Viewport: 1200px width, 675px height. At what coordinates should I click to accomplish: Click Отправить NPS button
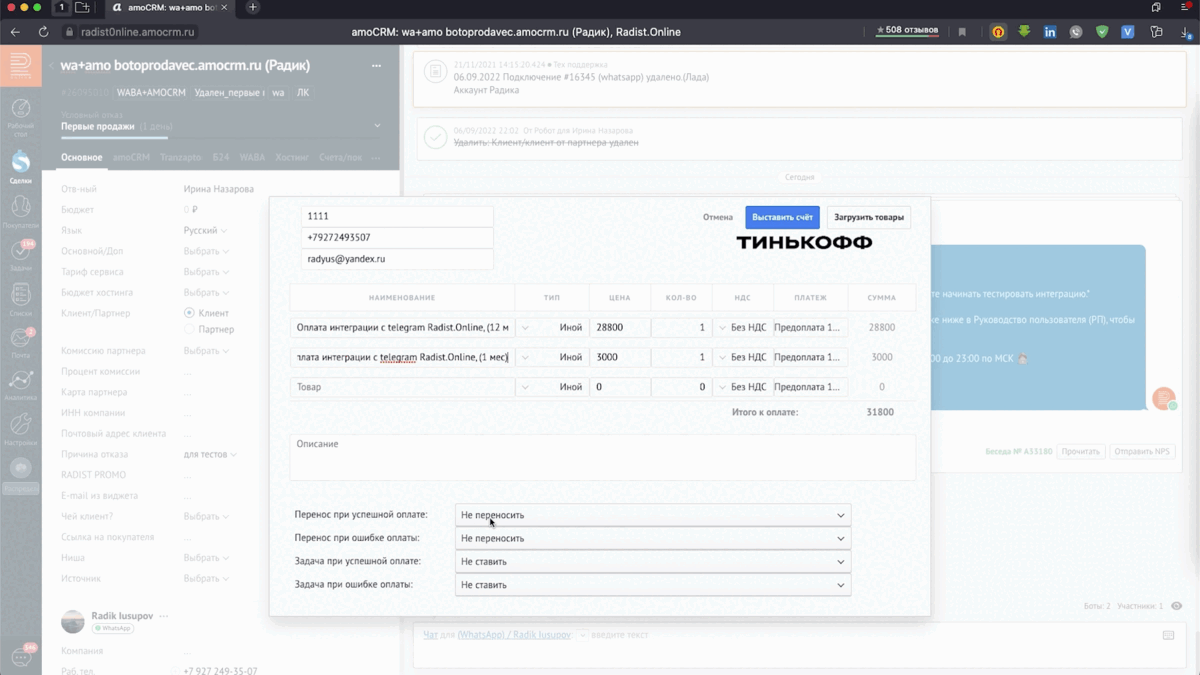point(1142,452)
